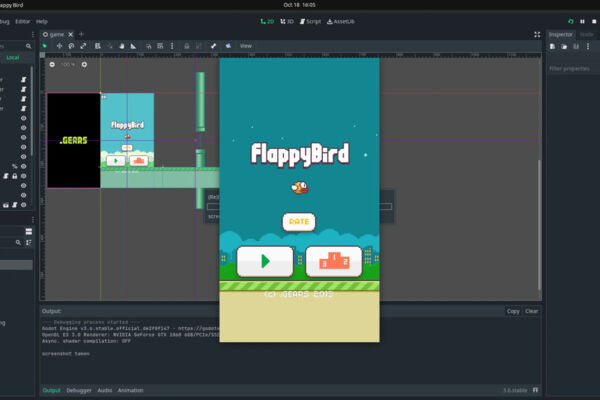Open the script beside the lock icon in the scene tree
The width and height of the screenshot is (600, 400).
click(x=6, y=176)
